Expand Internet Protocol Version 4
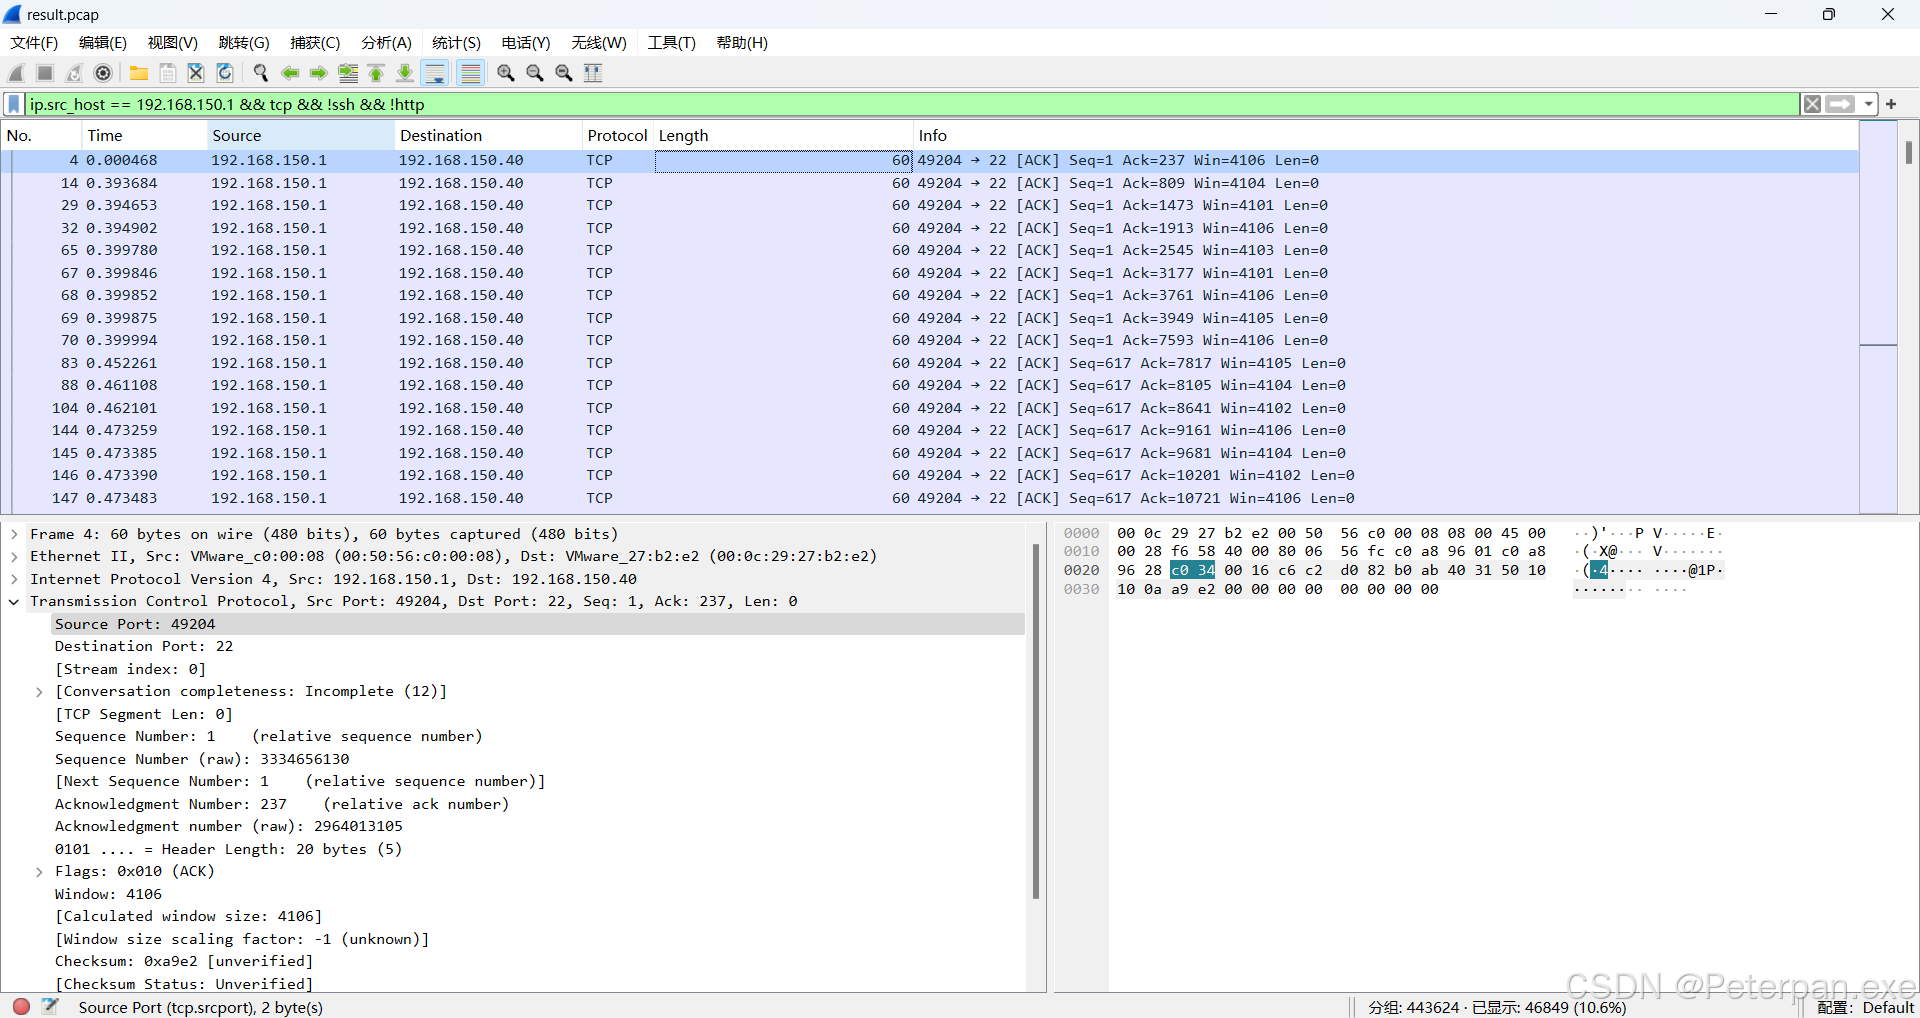This screenshot has height=1018, width=1920. 14,579
